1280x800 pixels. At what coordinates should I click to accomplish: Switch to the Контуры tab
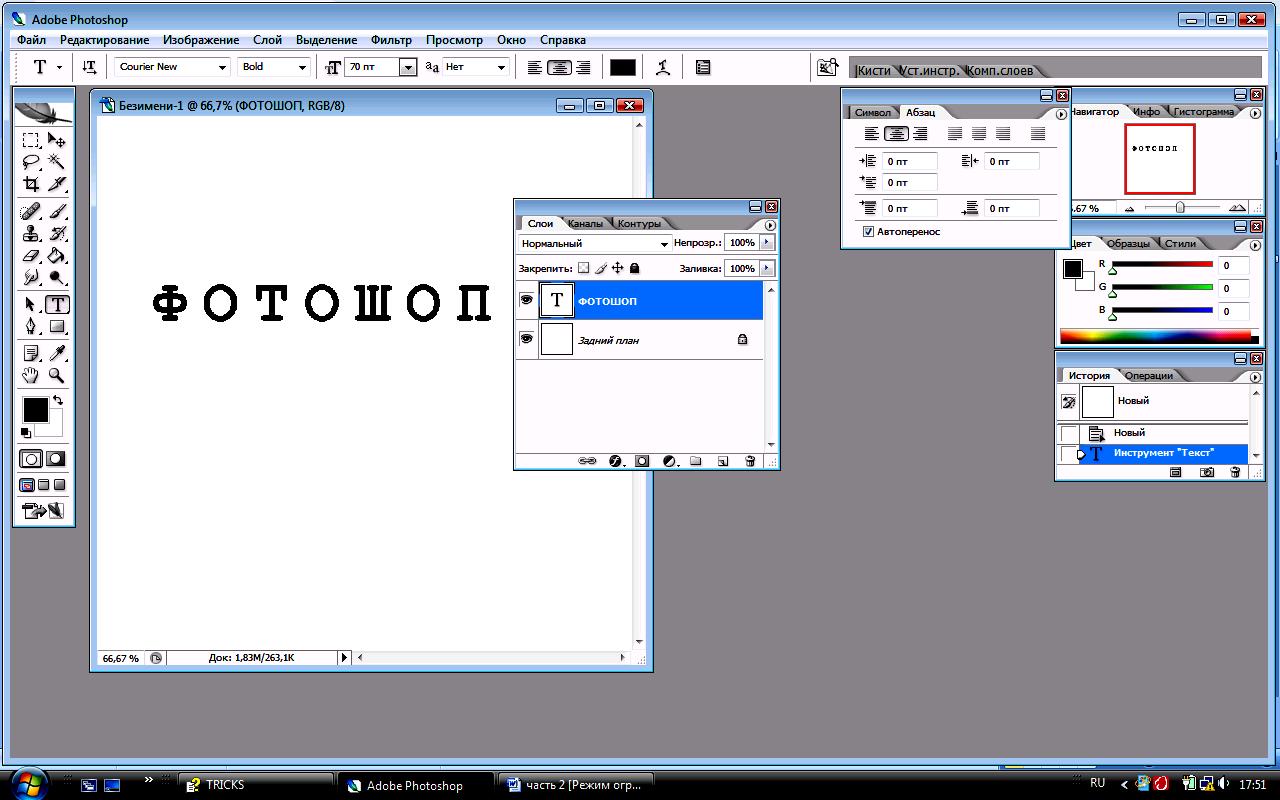click(639, 224)
